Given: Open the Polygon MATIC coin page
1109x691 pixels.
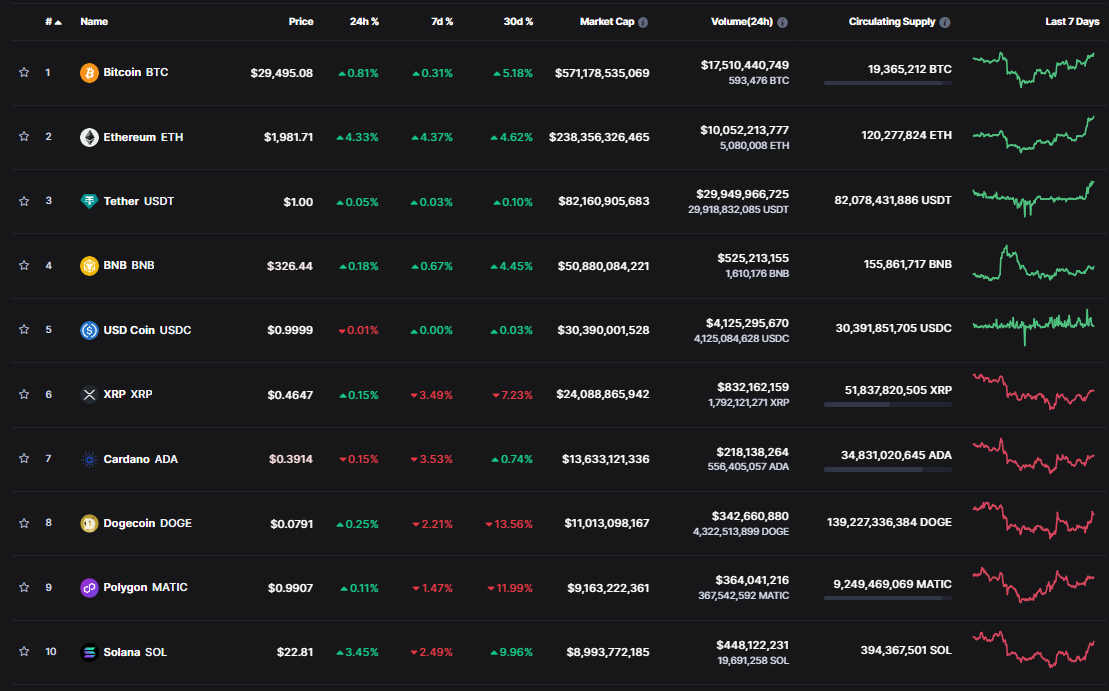Looking at the screenshot, I should [x=146, y=588].
